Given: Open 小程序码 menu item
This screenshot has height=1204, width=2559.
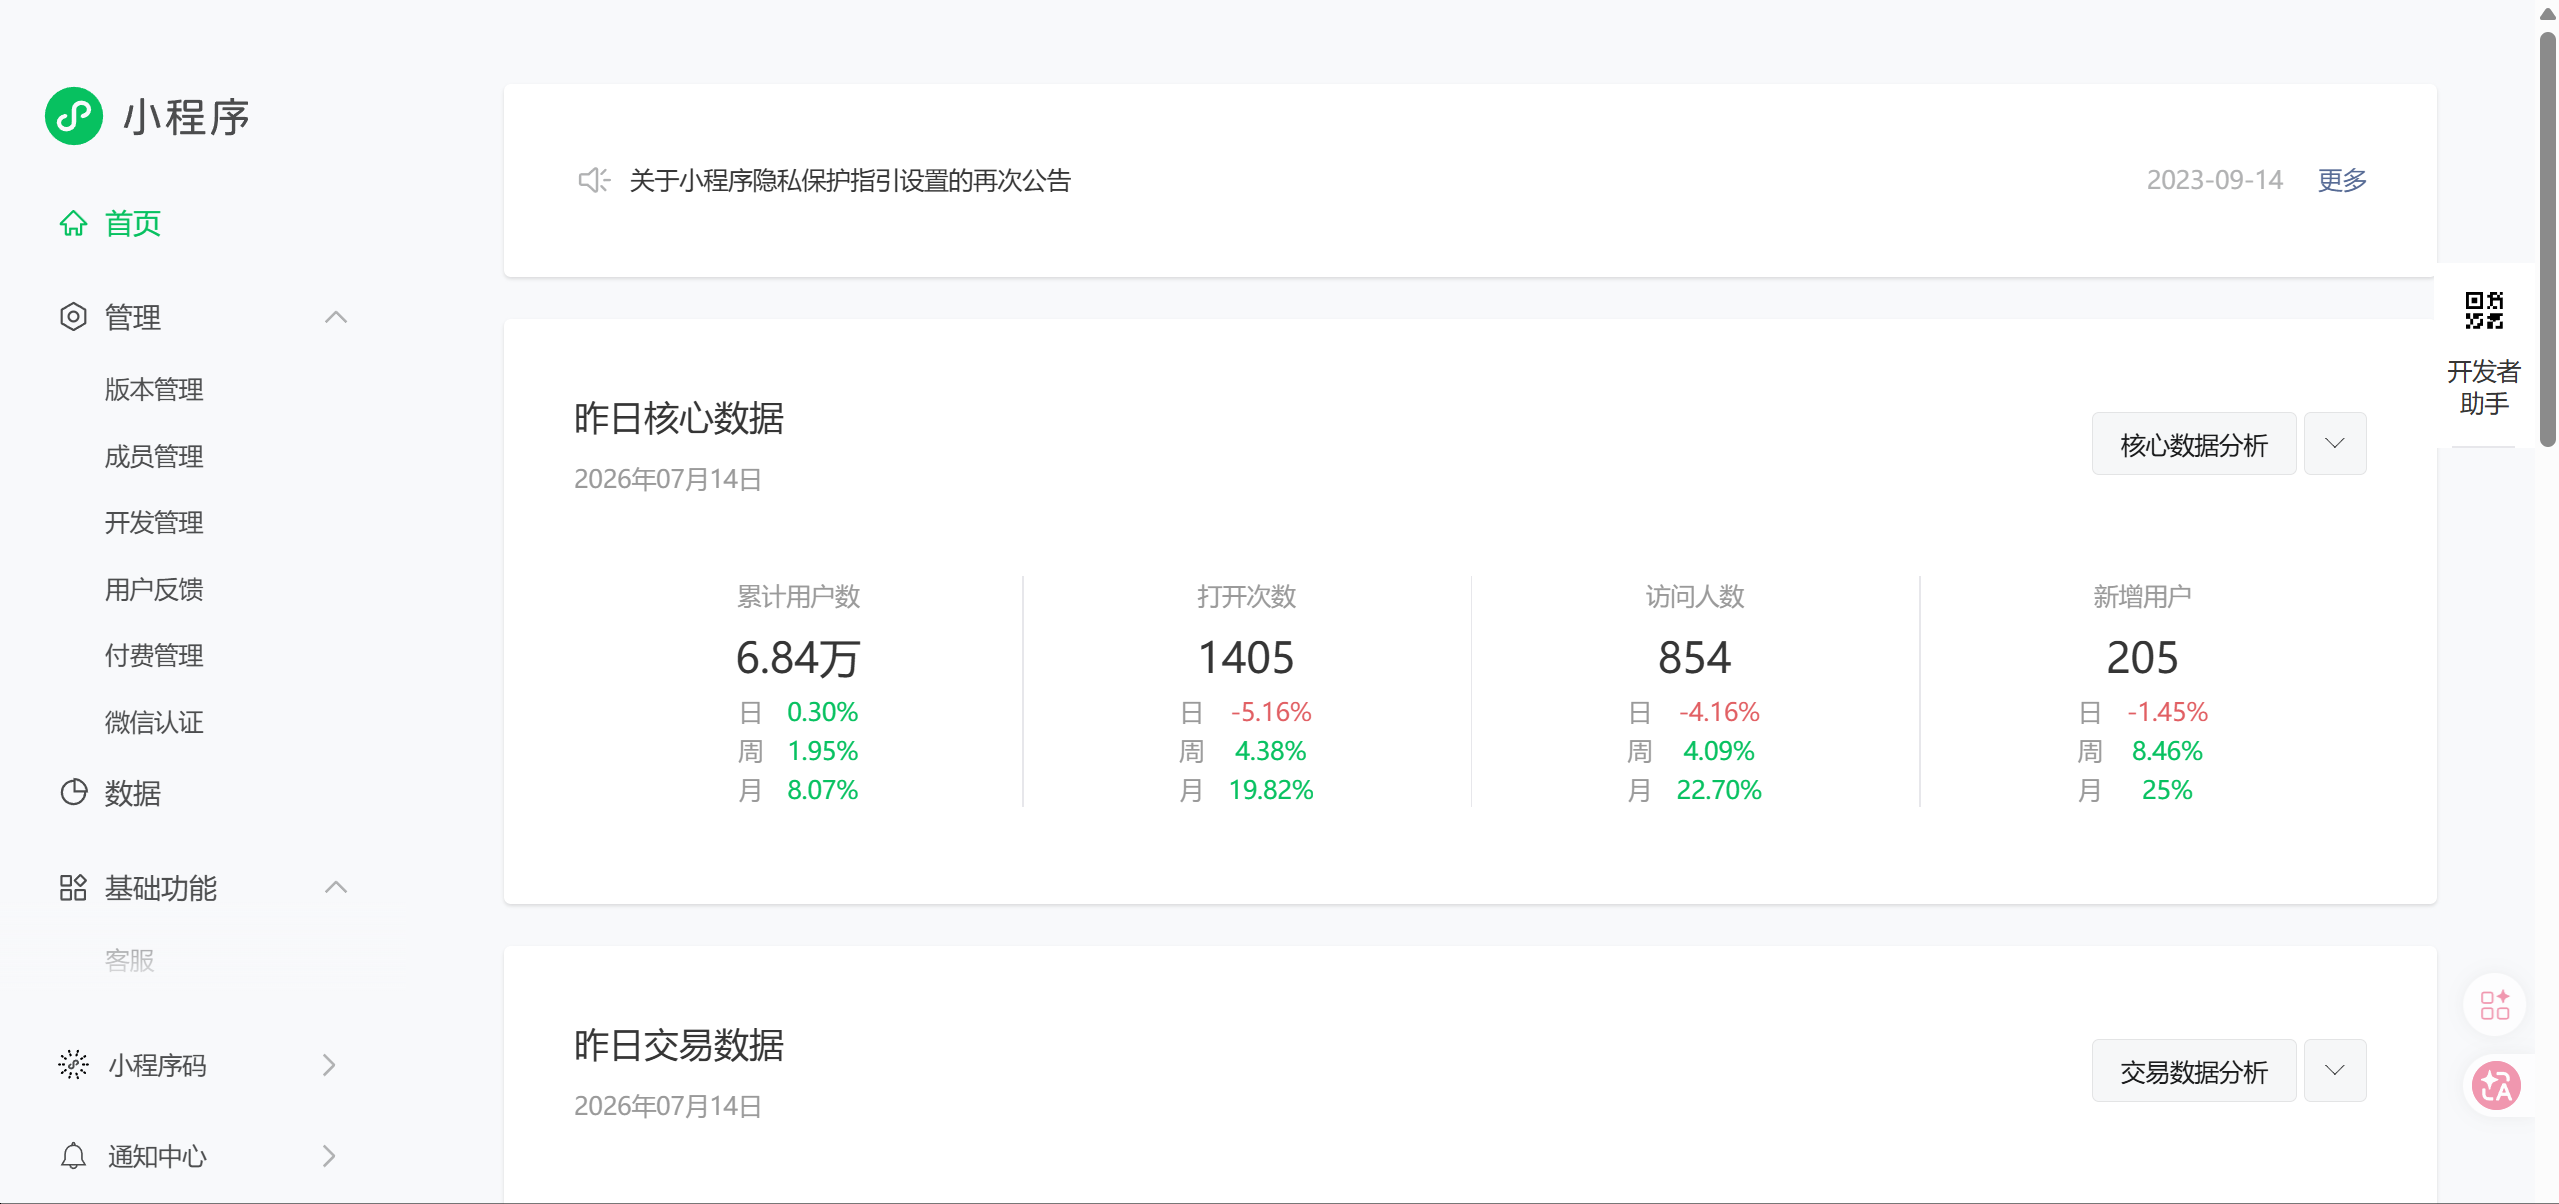Looking at the screenshot, I should pyautogui.click(x=157, y=1065).
